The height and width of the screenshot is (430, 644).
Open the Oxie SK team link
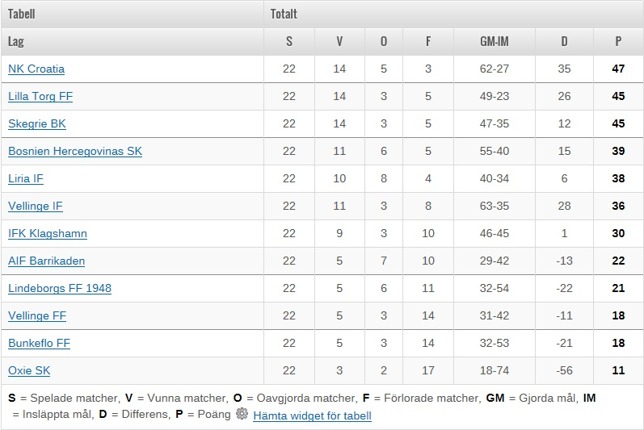pos(29,370)
